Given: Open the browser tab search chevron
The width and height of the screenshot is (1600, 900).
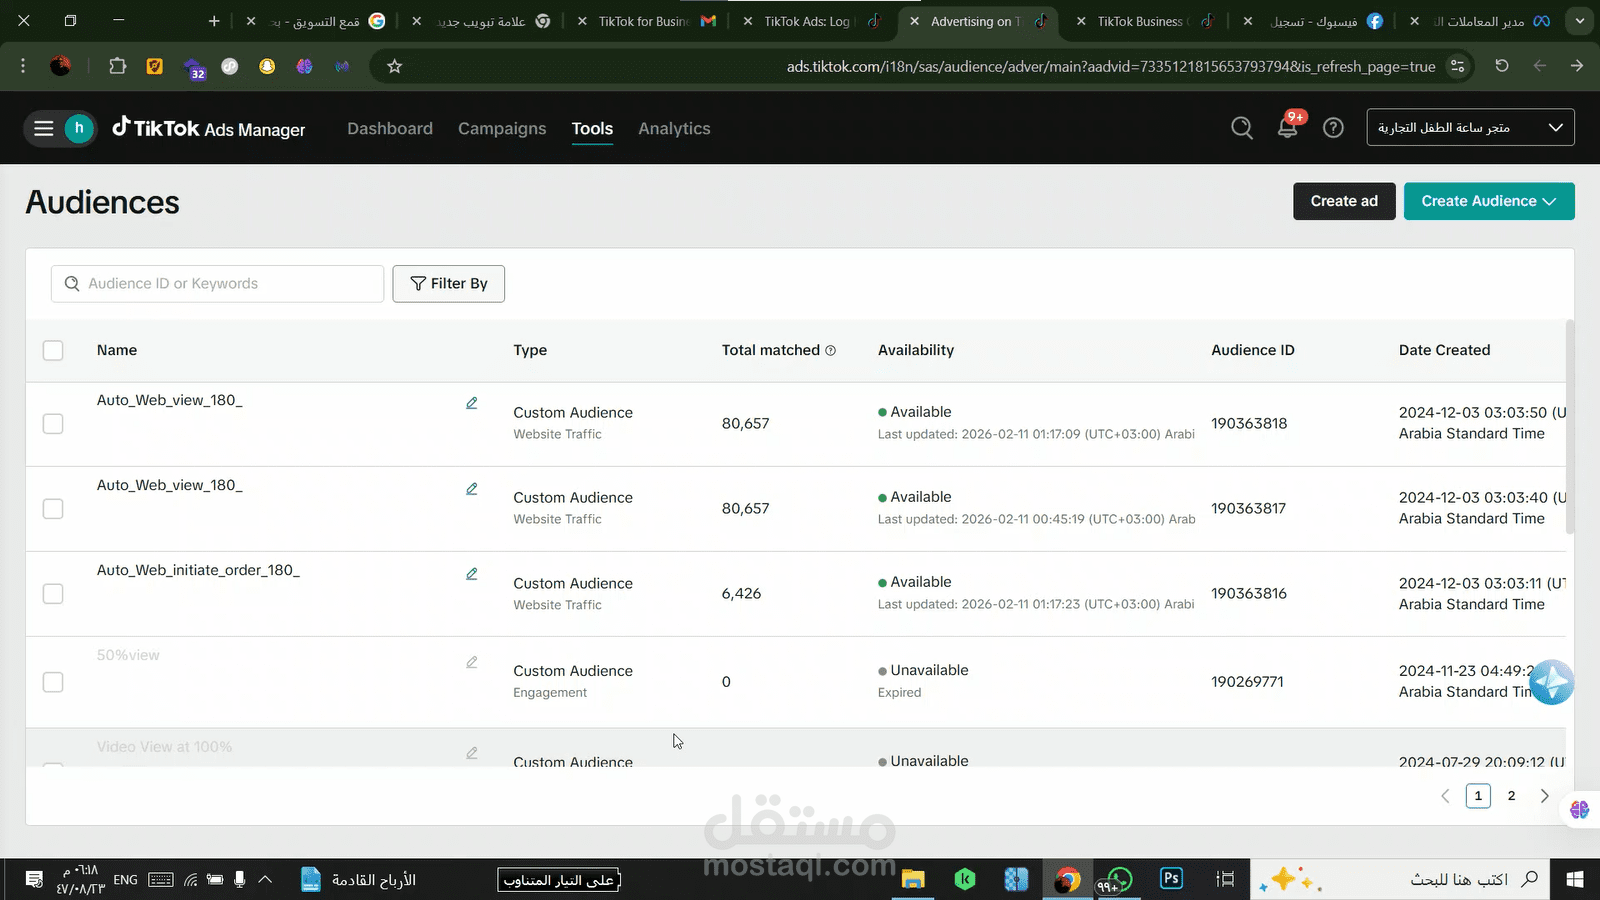Looking at the screenshot, I should [1578, 20].
